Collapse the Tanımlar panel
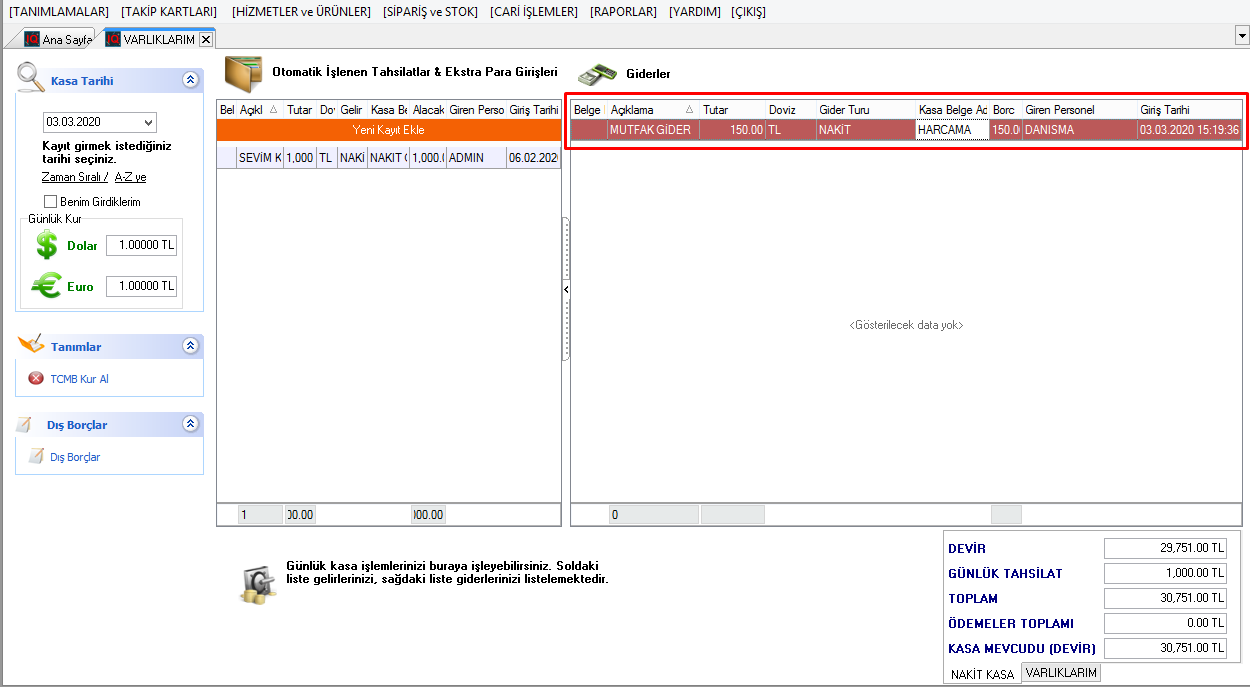The image size is (1250, 687). tap(190, 346)
